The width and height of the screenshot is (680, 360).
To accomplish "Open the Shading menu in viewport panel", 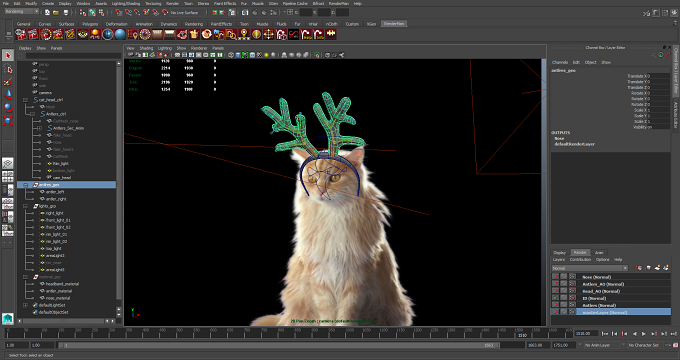I will 146,48.
